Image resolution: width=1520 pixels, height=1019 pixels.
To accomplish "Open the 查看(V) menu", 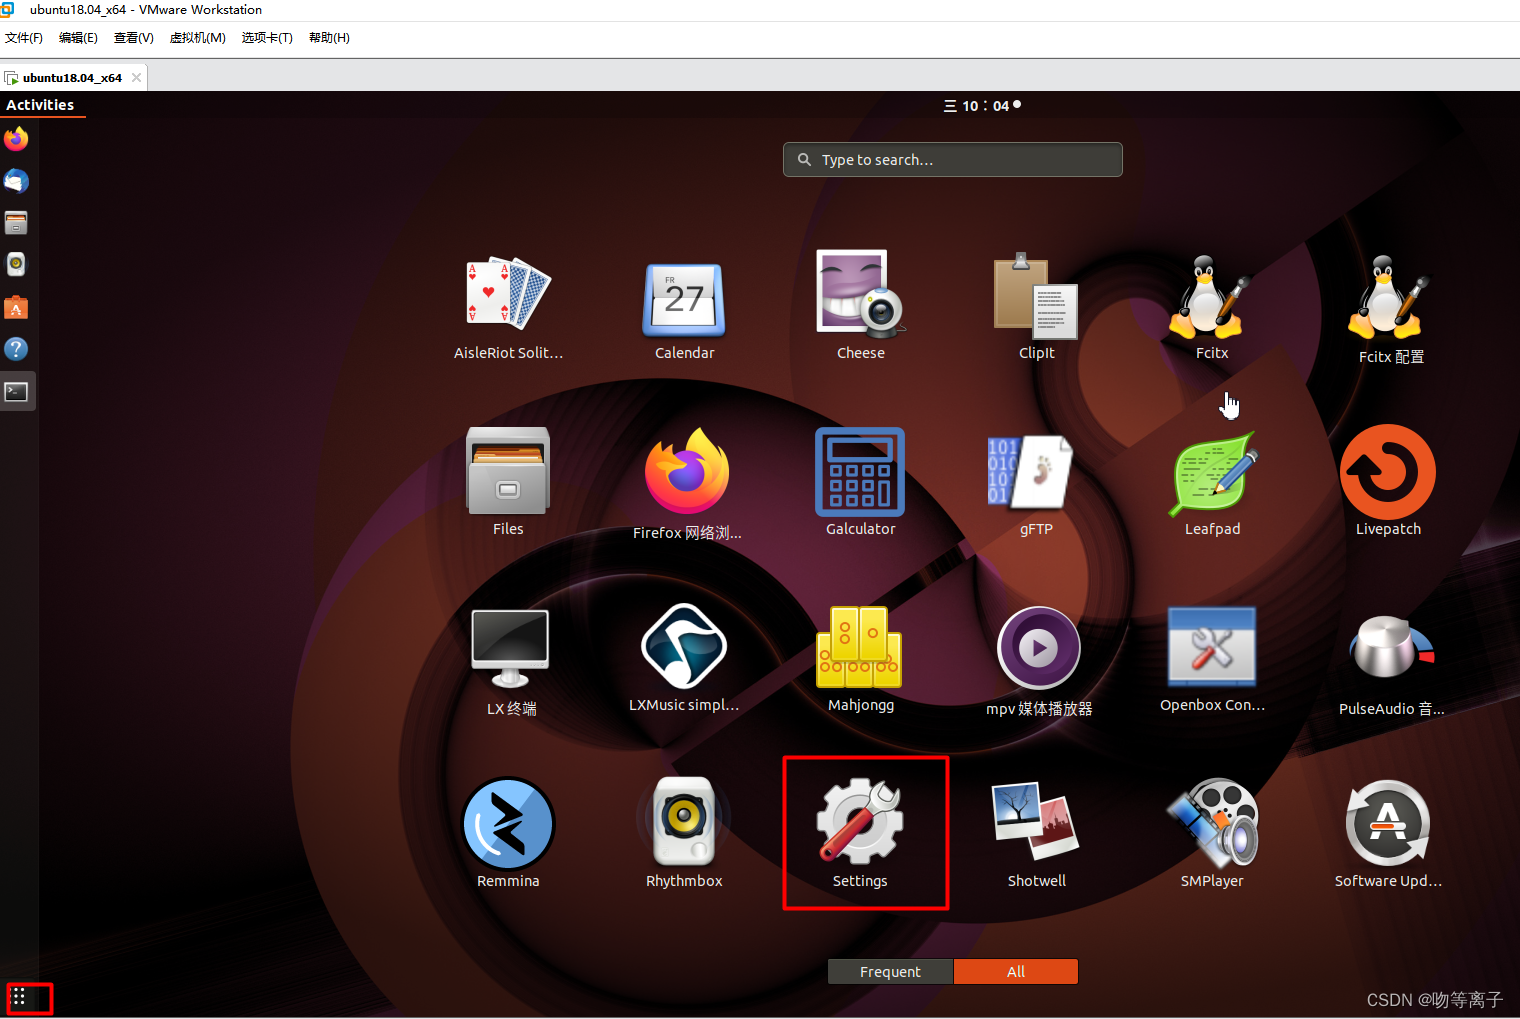I will pos(133,38).
